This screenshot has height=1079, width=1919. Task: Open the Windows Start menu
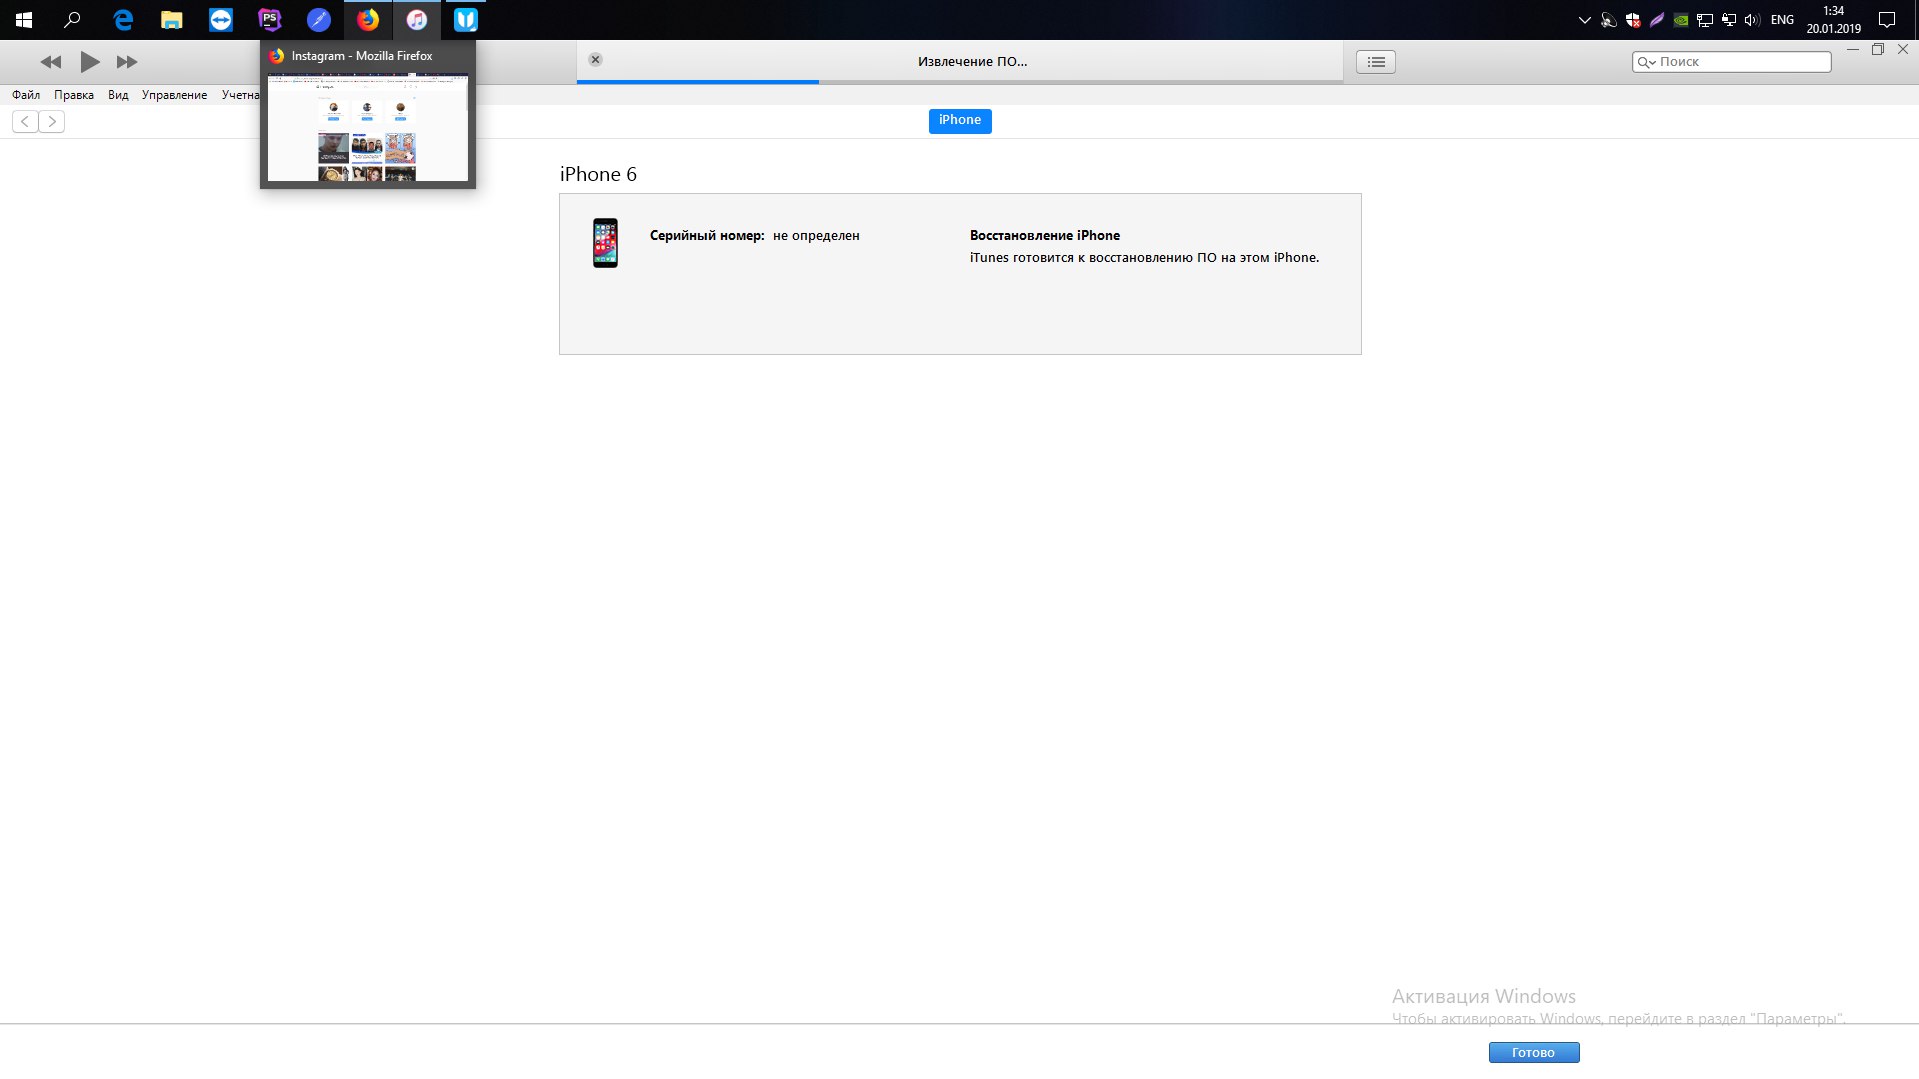click(x=24, y=20)
